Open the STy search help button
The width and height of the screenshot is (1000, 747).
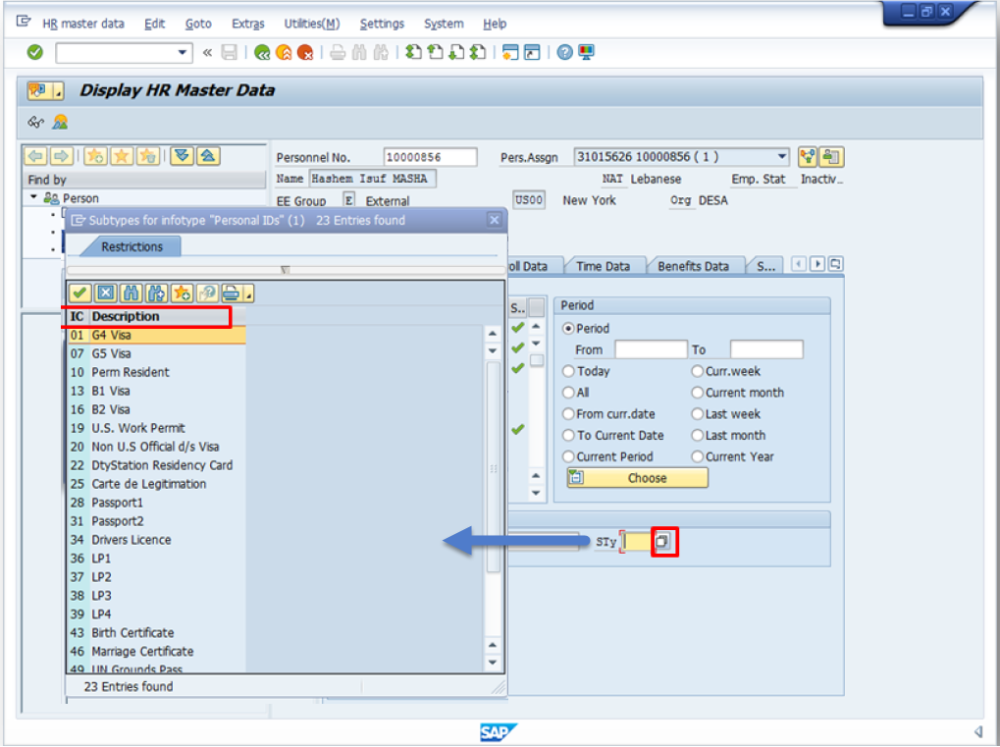(x=663, y=542)
